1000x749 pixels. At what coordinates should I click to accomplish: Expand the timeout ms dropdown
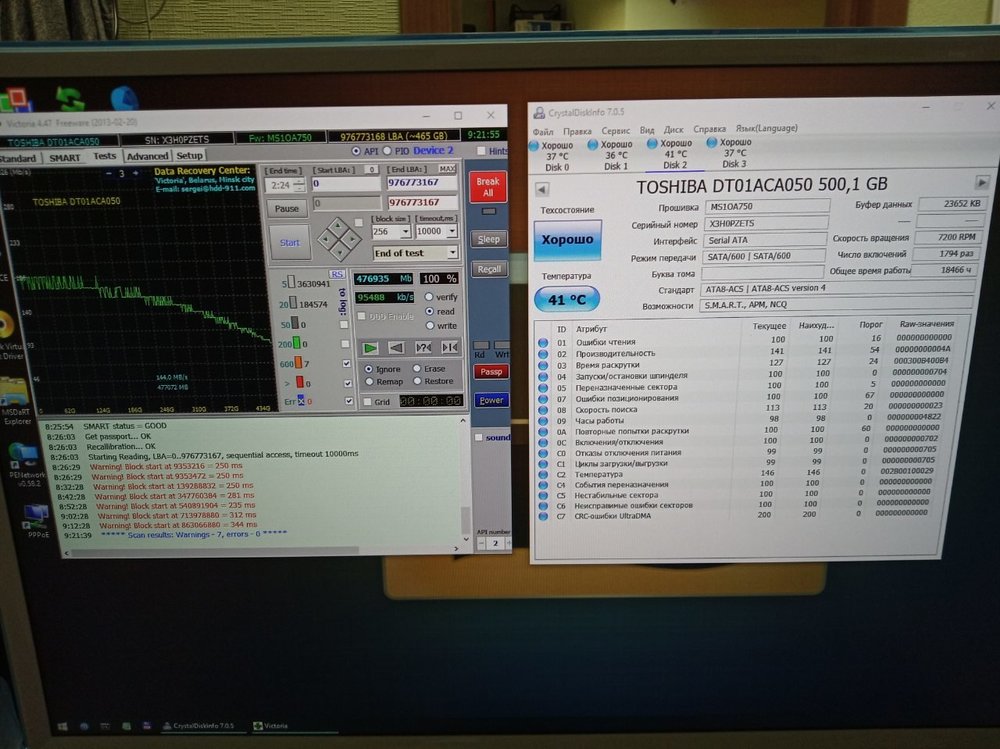(x=450, y=231)
